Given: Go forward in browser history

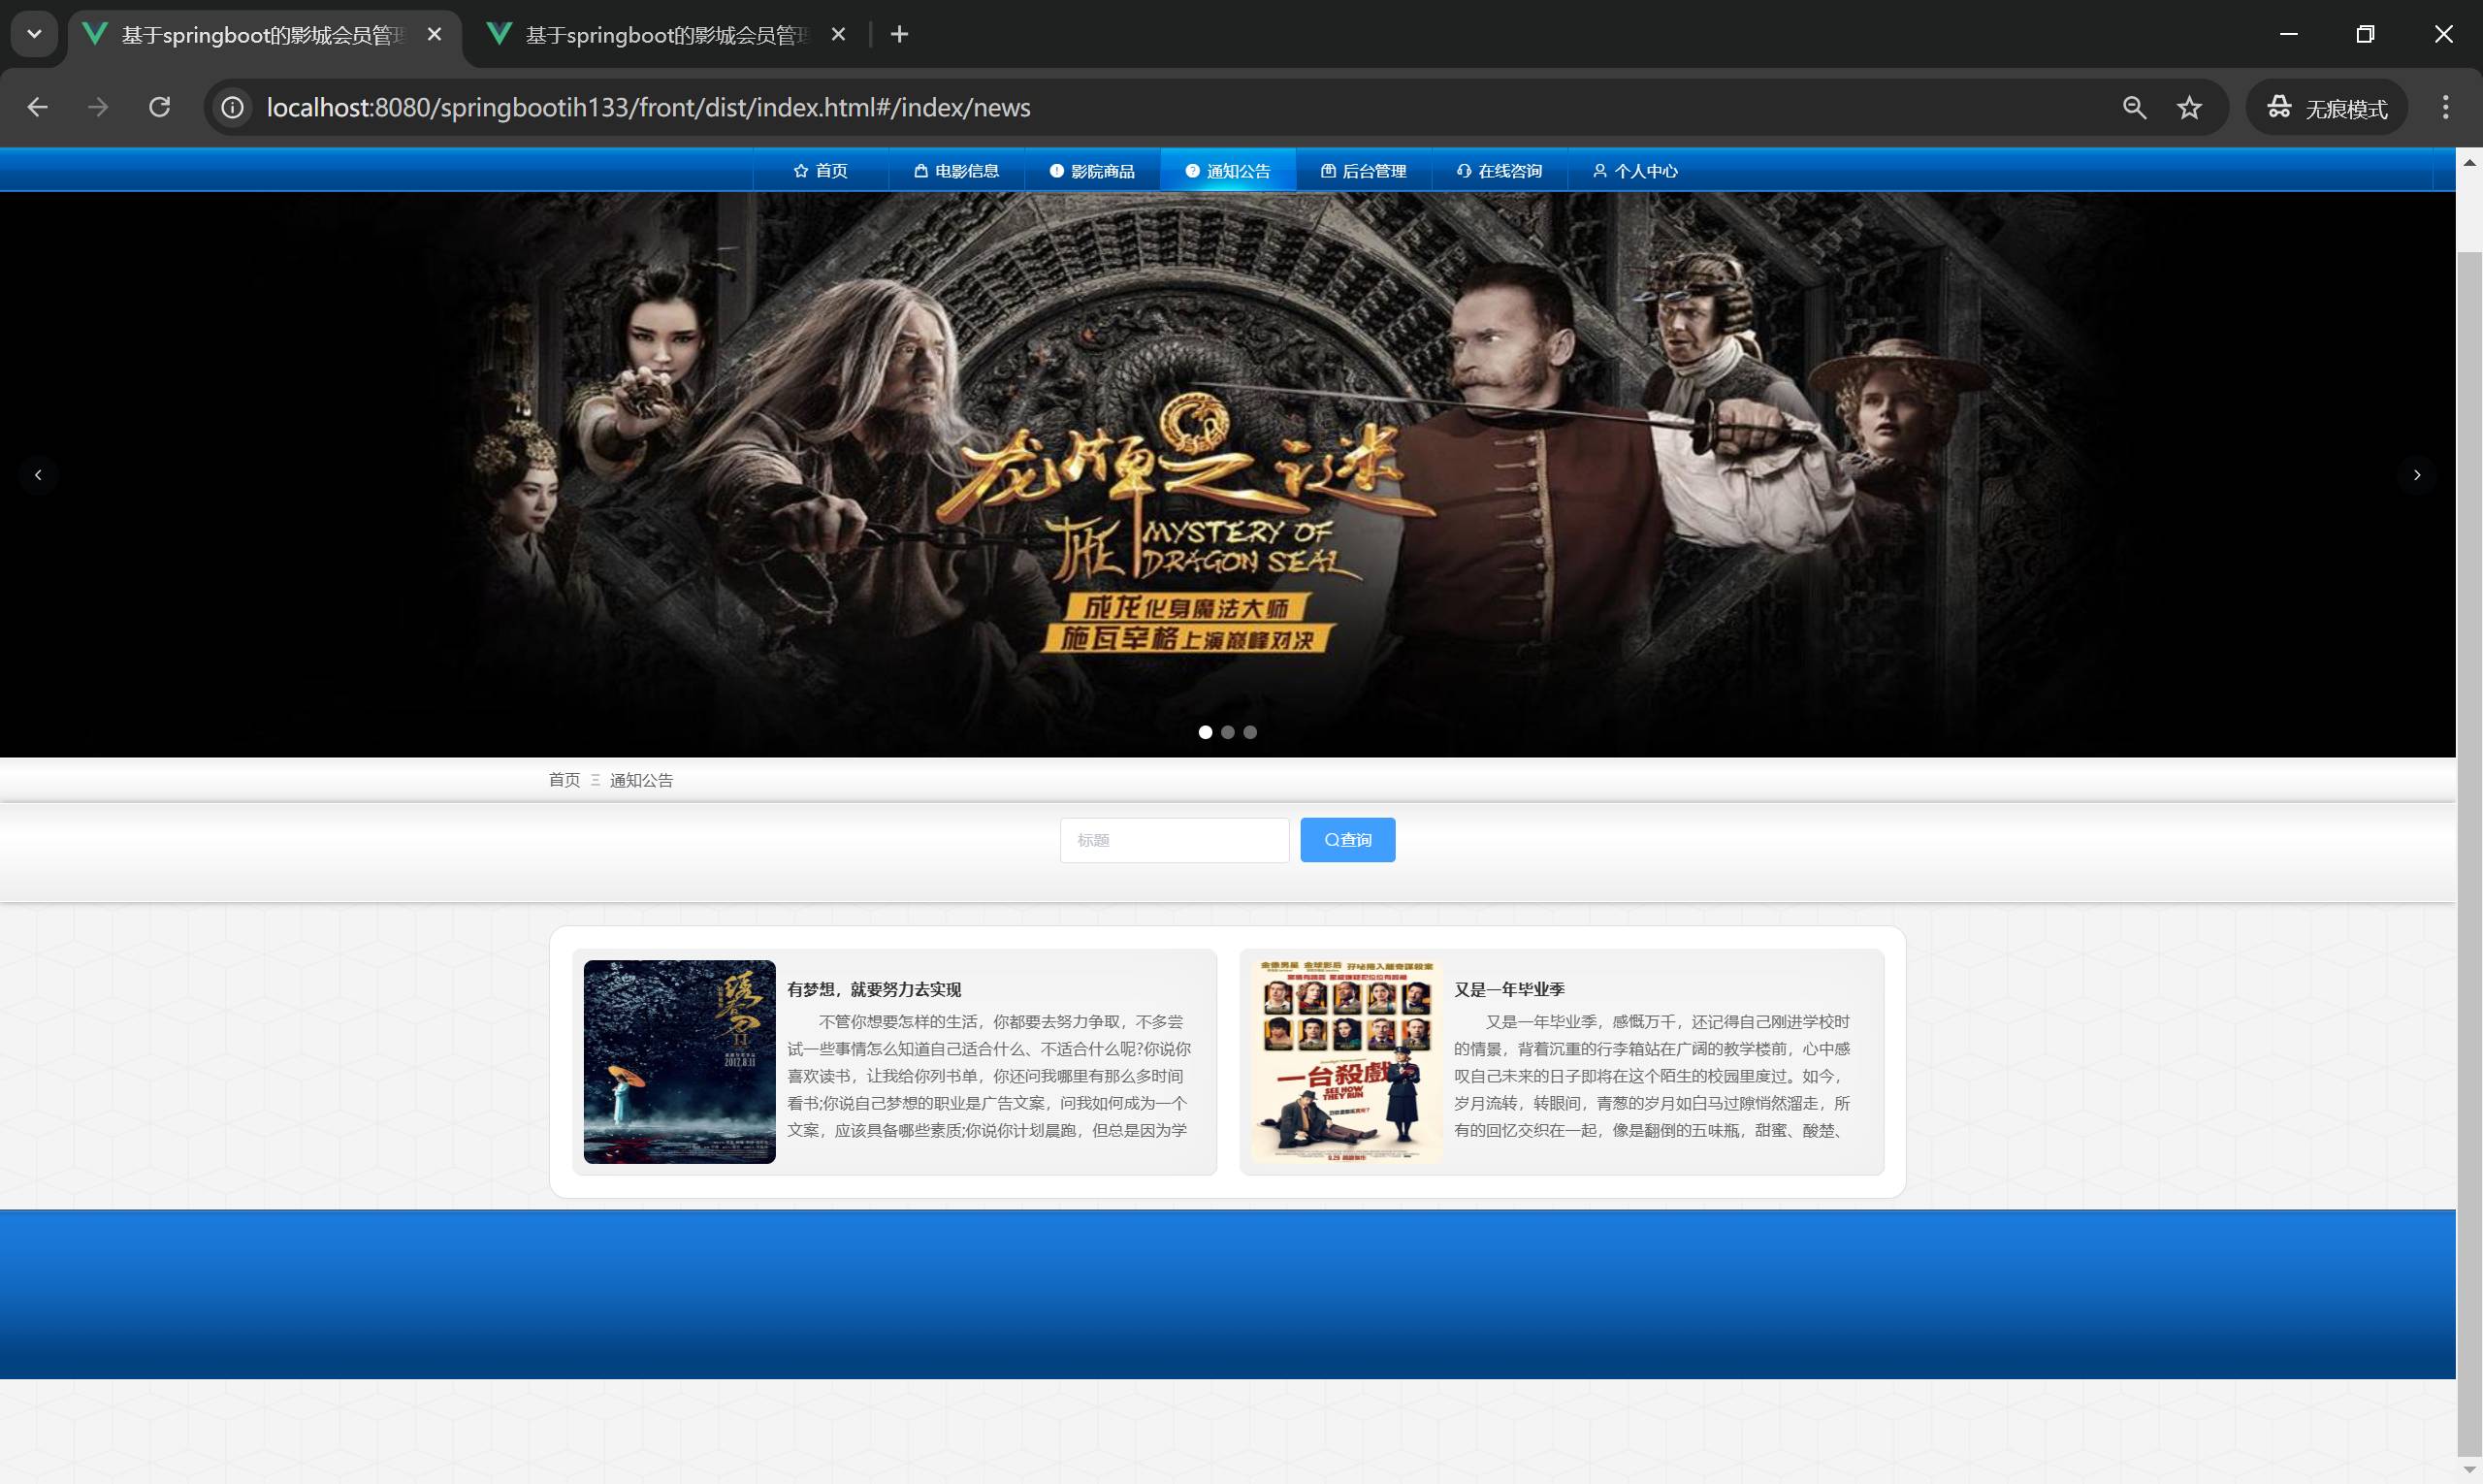Looking at the screenshot, I should tap(98, 107).
